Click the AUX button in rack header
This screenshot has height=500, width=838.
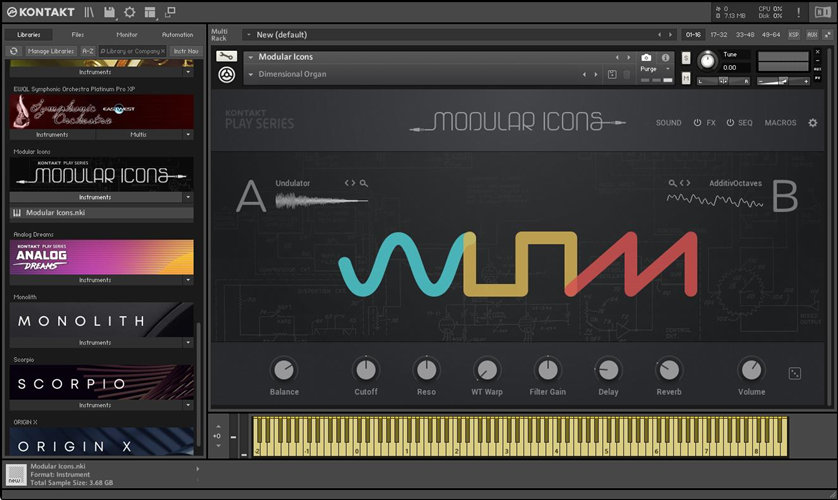click(812, 35)
